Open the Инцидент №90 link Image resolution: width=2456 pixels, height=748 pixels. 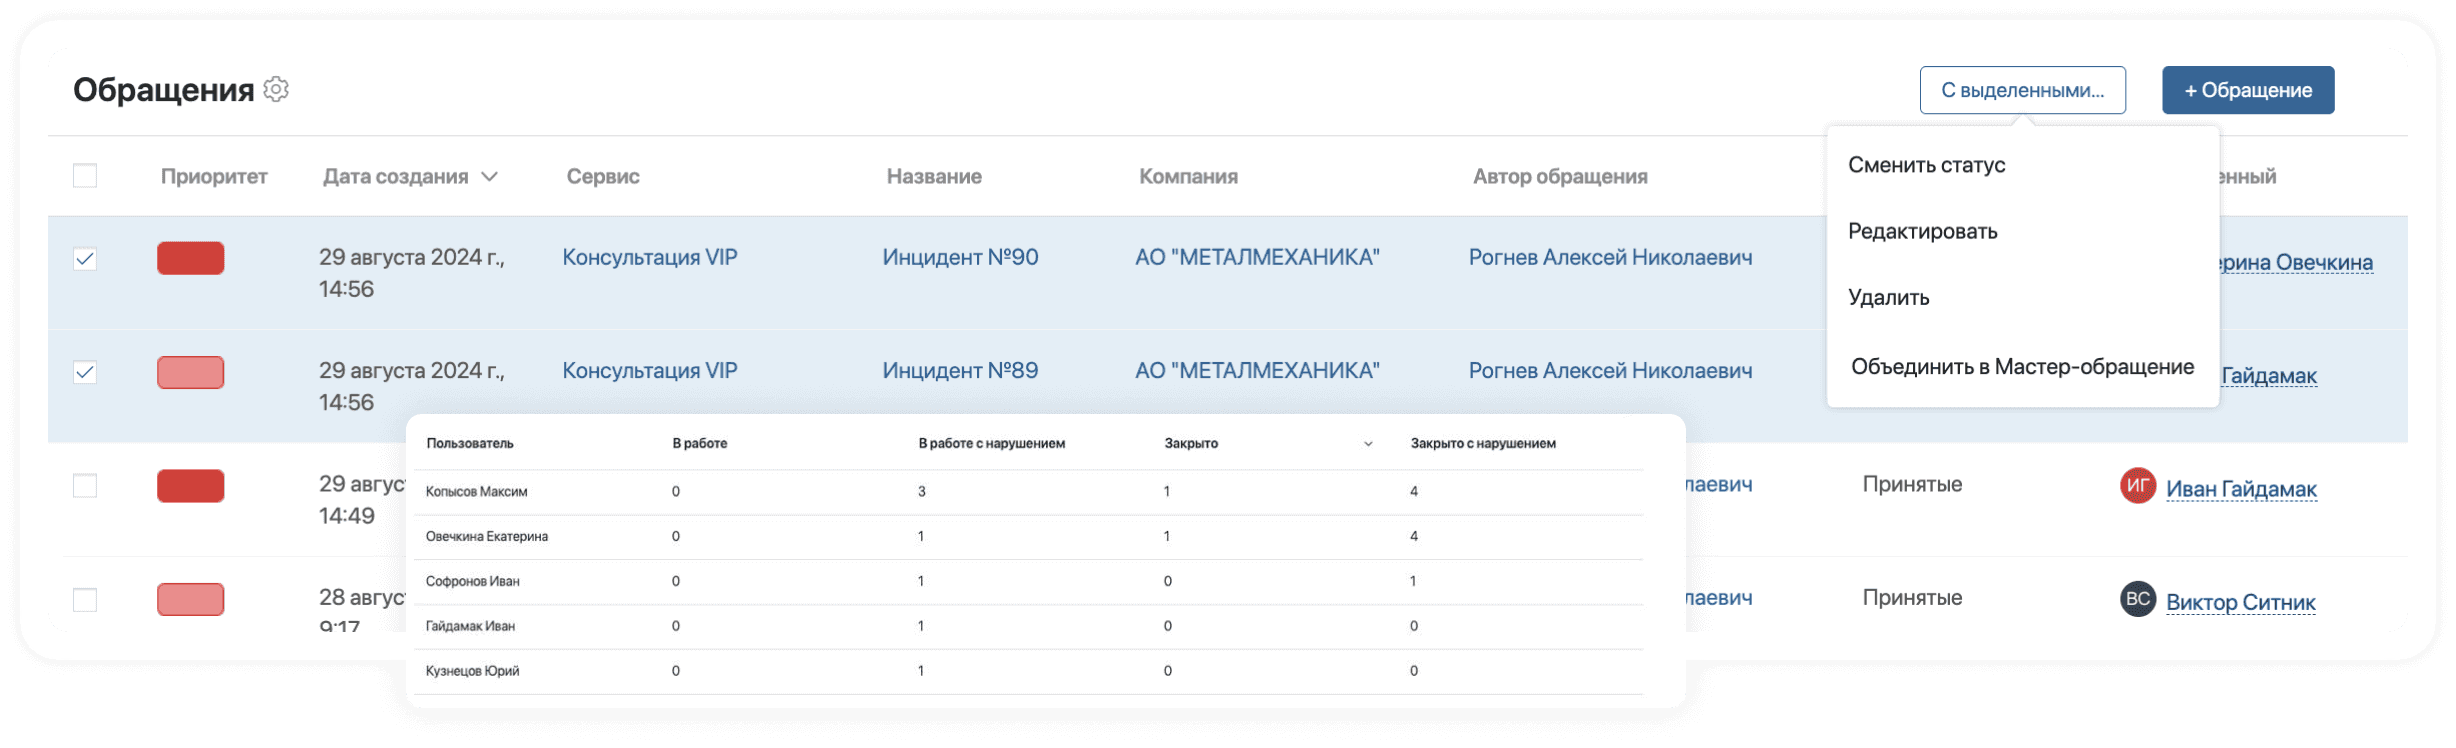tap(959, 257)
